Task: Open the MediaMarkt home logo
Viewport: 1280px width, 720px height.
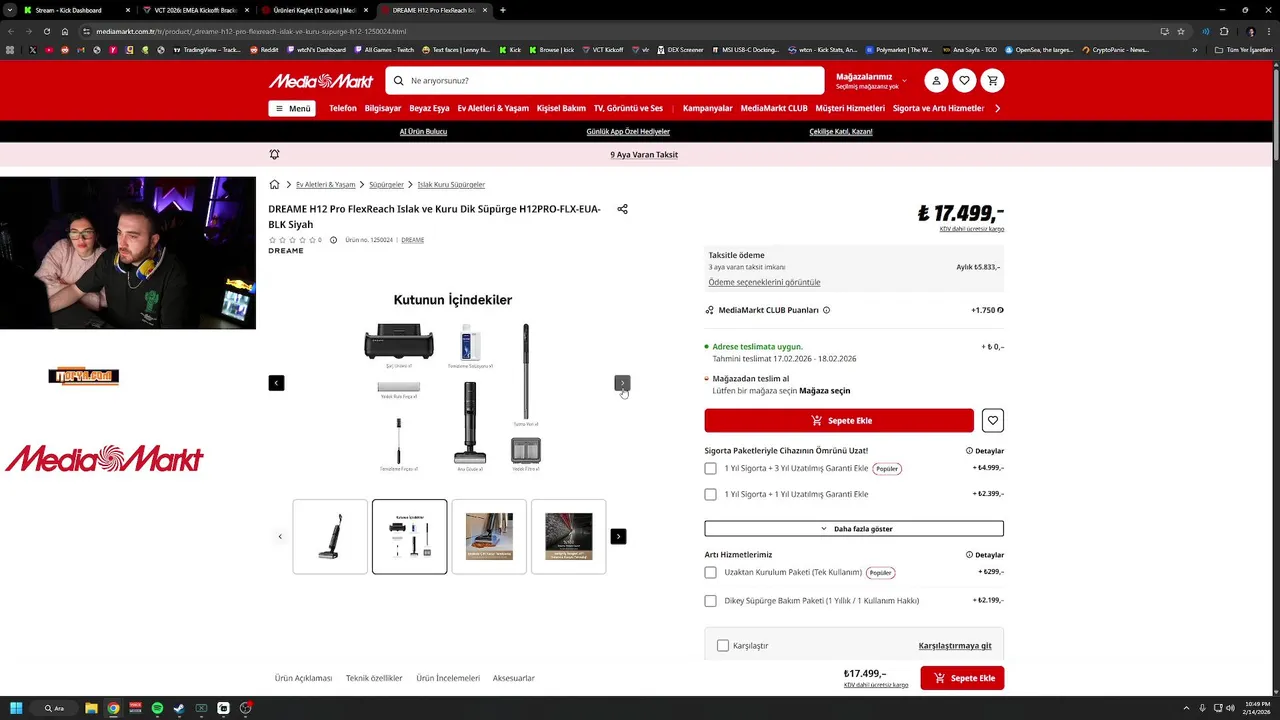Action: 320,81
